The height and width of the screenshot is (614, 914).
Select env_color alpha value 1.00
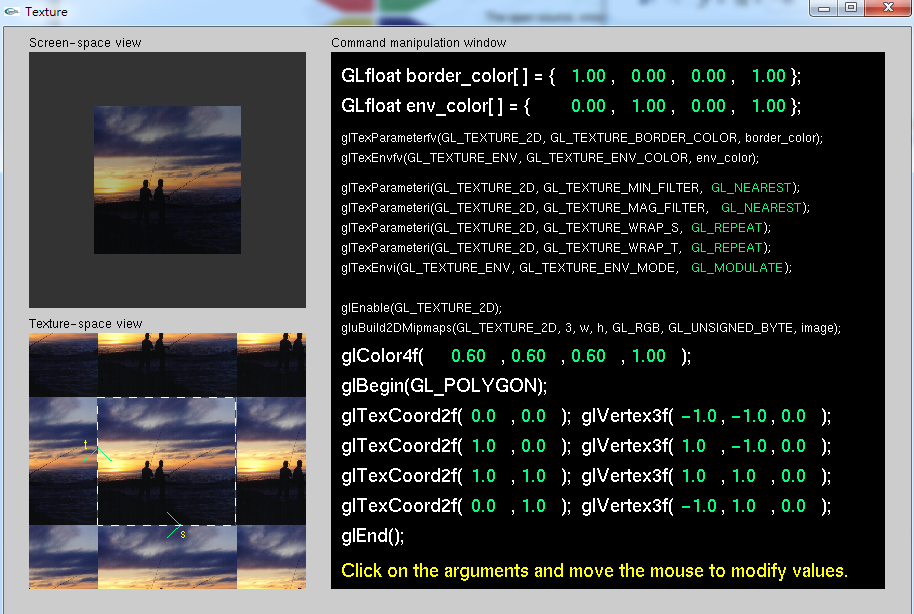(768, 106)
